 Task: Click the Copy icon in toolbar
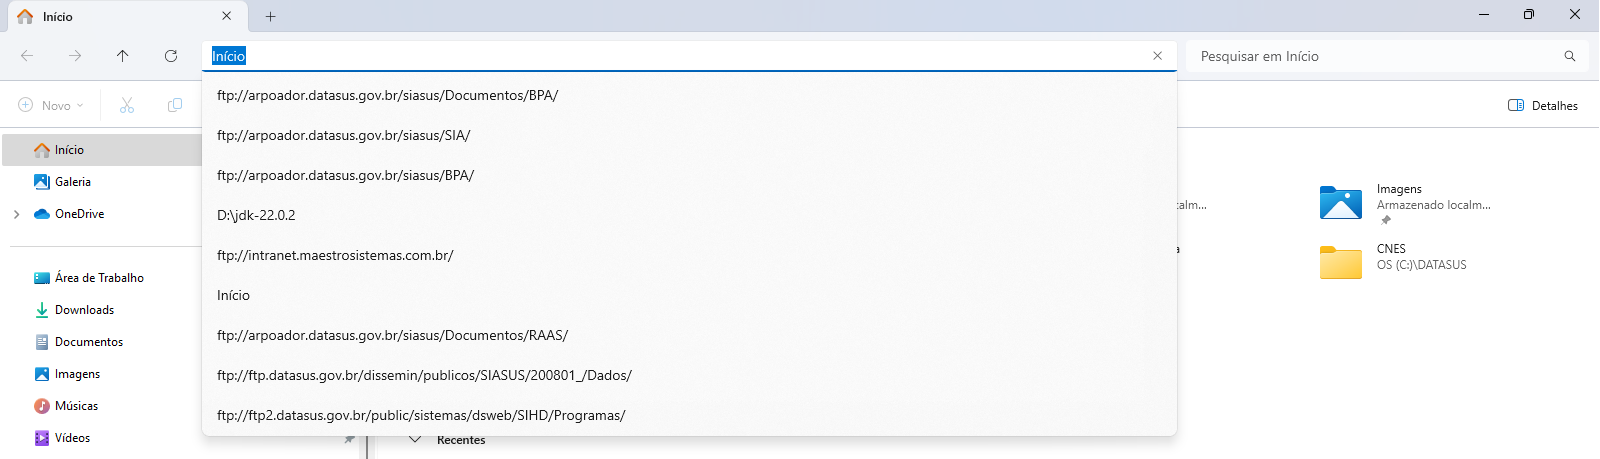click(x=175, y=105)
